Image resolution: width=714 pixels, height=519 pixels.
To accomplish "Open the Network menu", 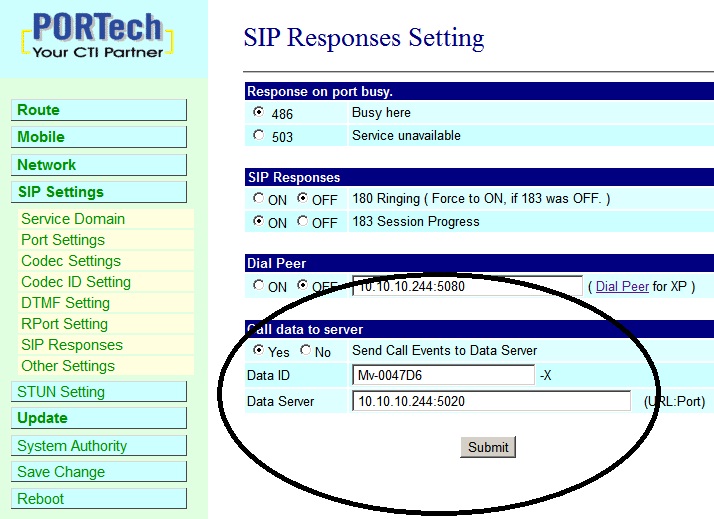I will [x=99, y=164].
